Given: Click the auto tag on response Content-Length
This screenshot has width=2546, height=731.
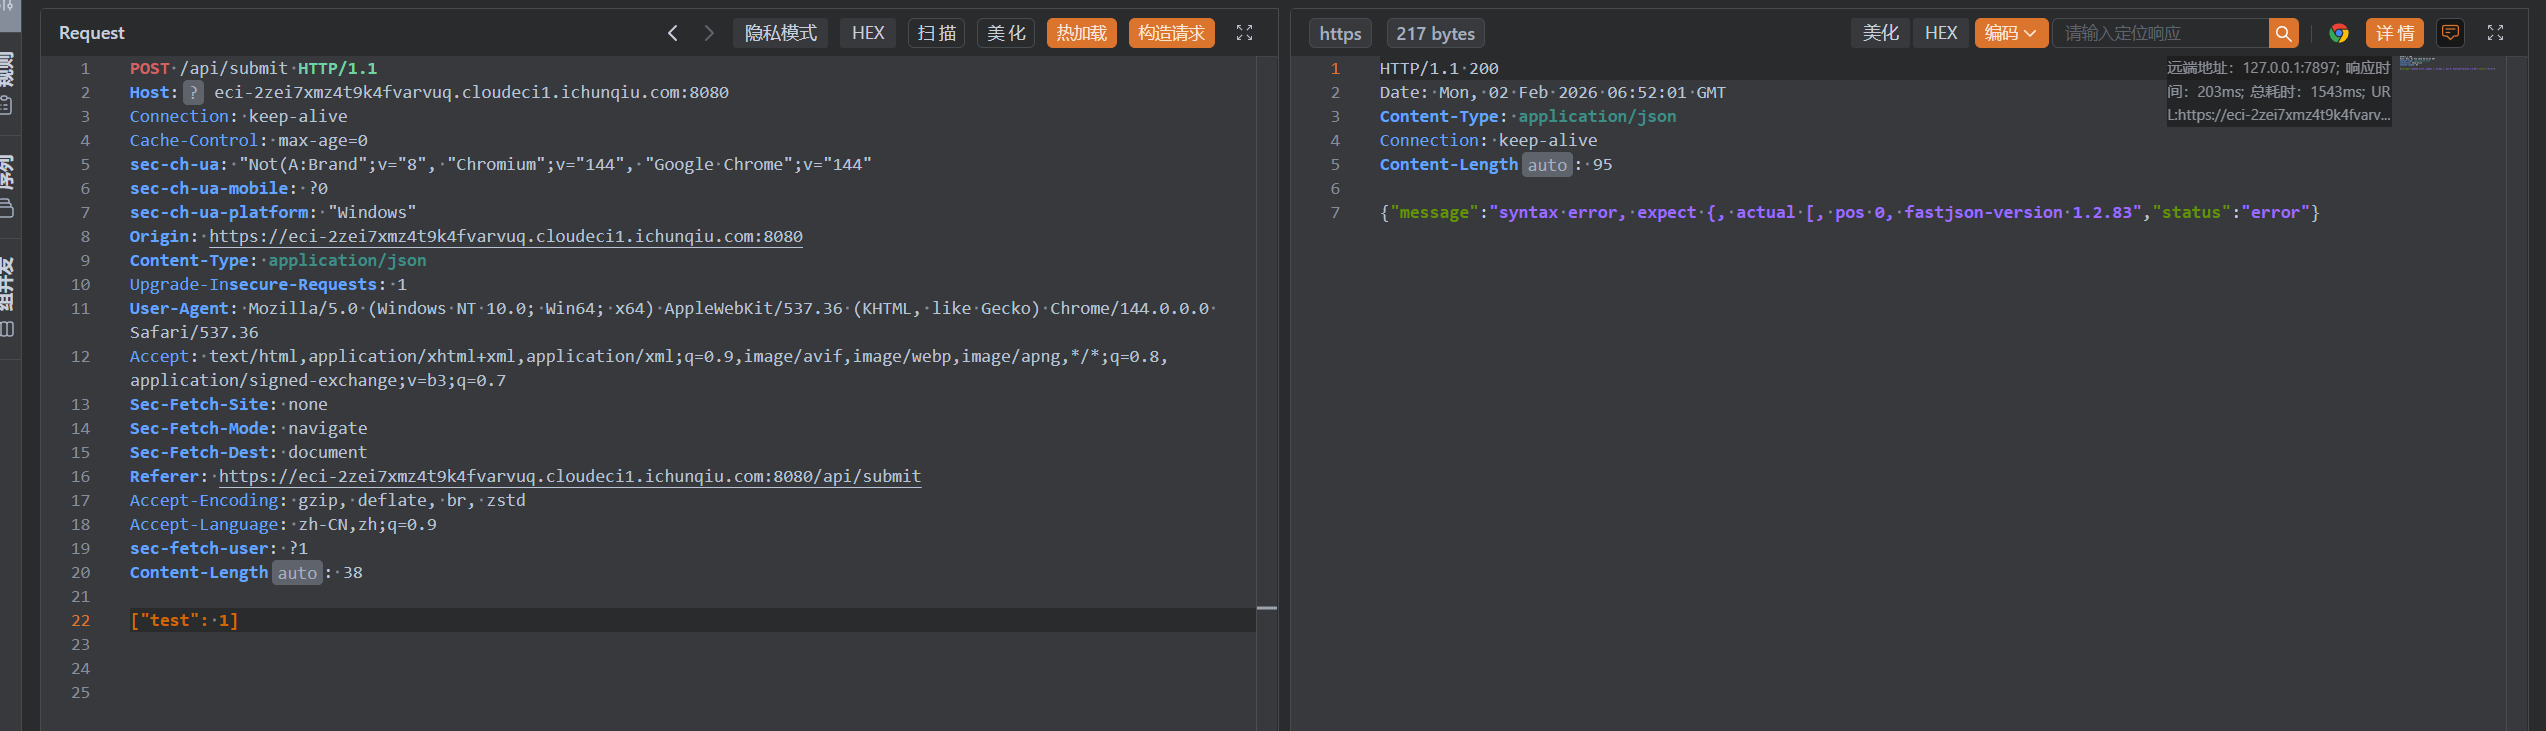Looking at the screenshot, I should click(1547, 165).
